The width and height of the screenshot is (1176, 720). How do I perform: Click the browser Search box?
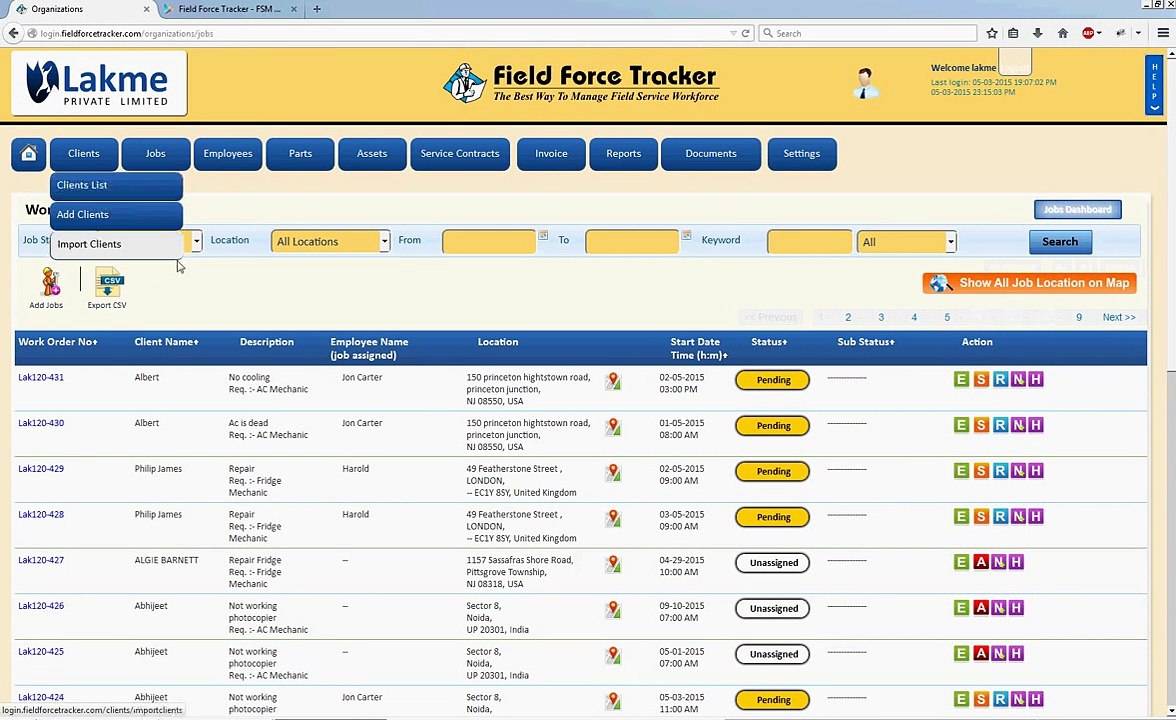(868, 33)
